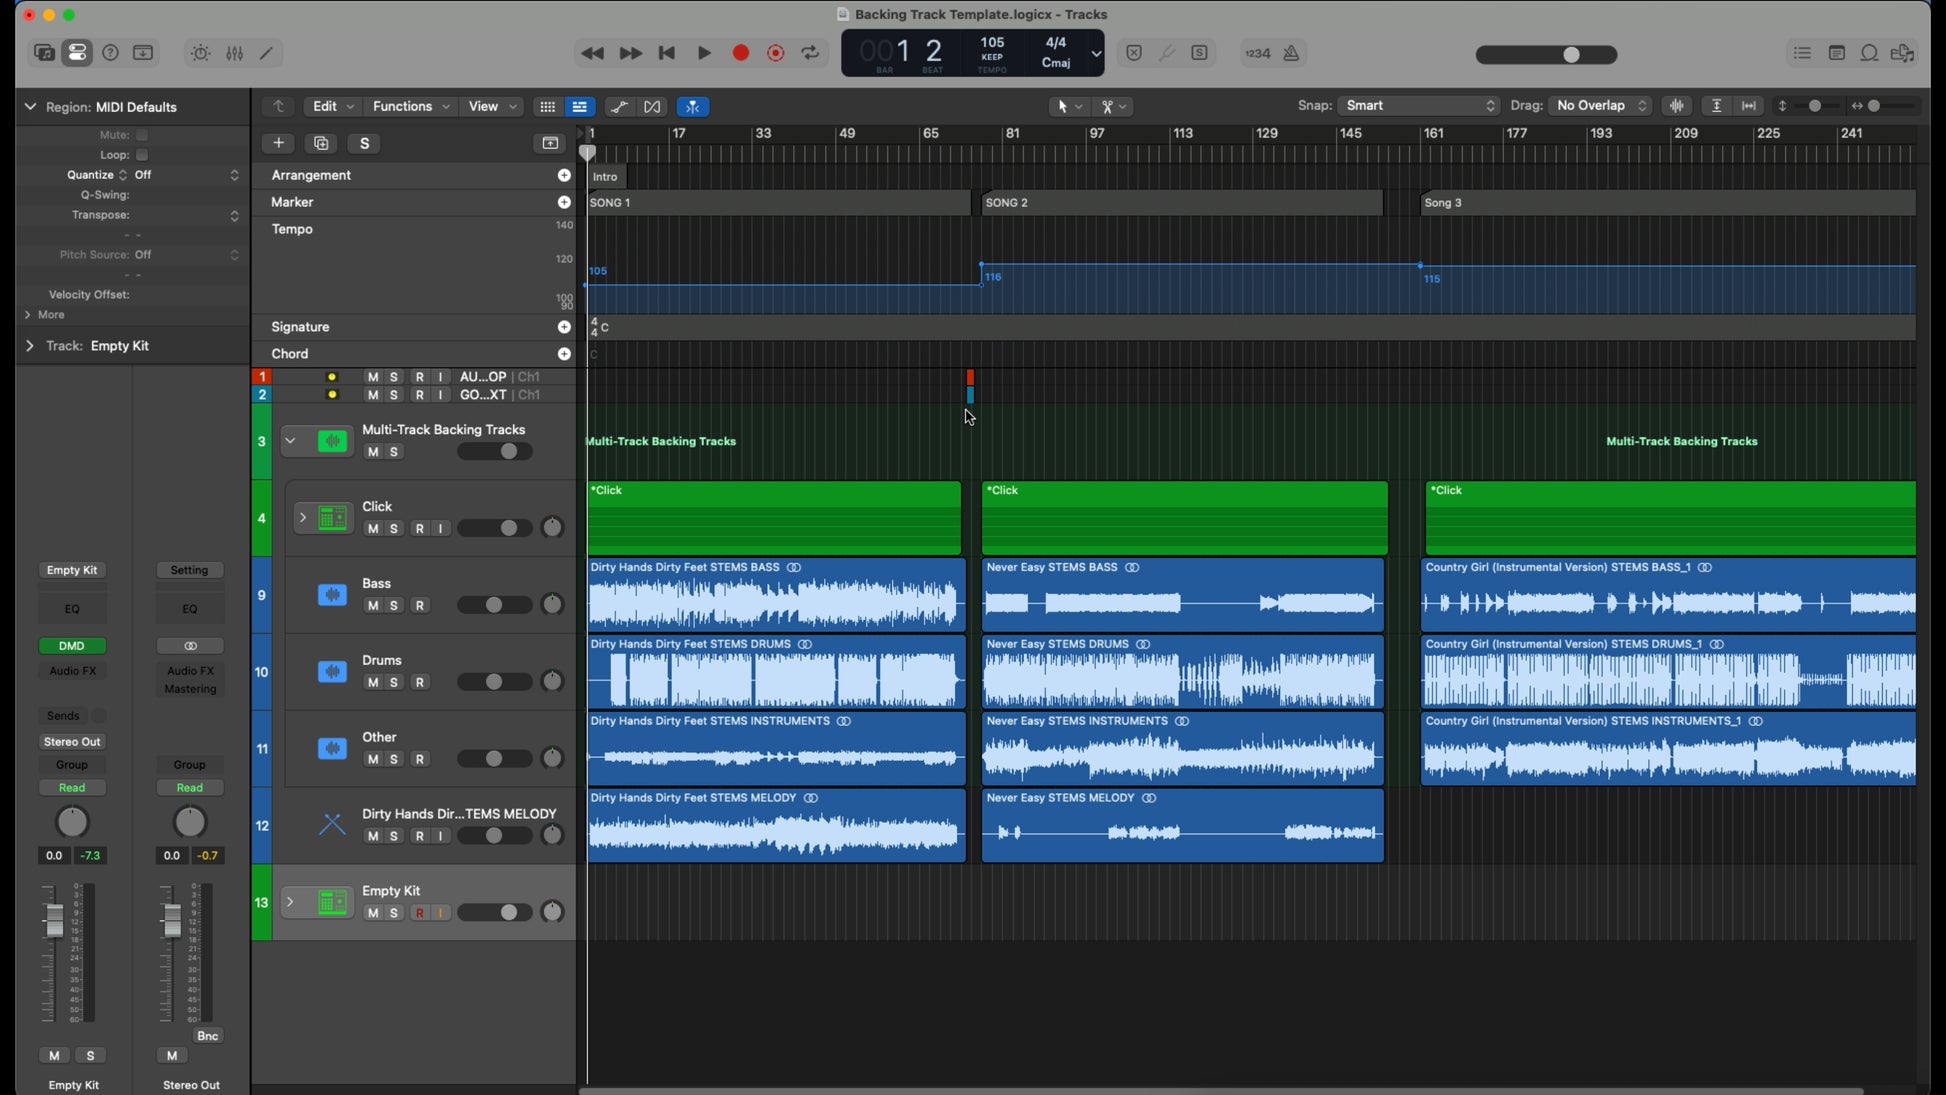Open the Mixer from control bar

[234, 54]
